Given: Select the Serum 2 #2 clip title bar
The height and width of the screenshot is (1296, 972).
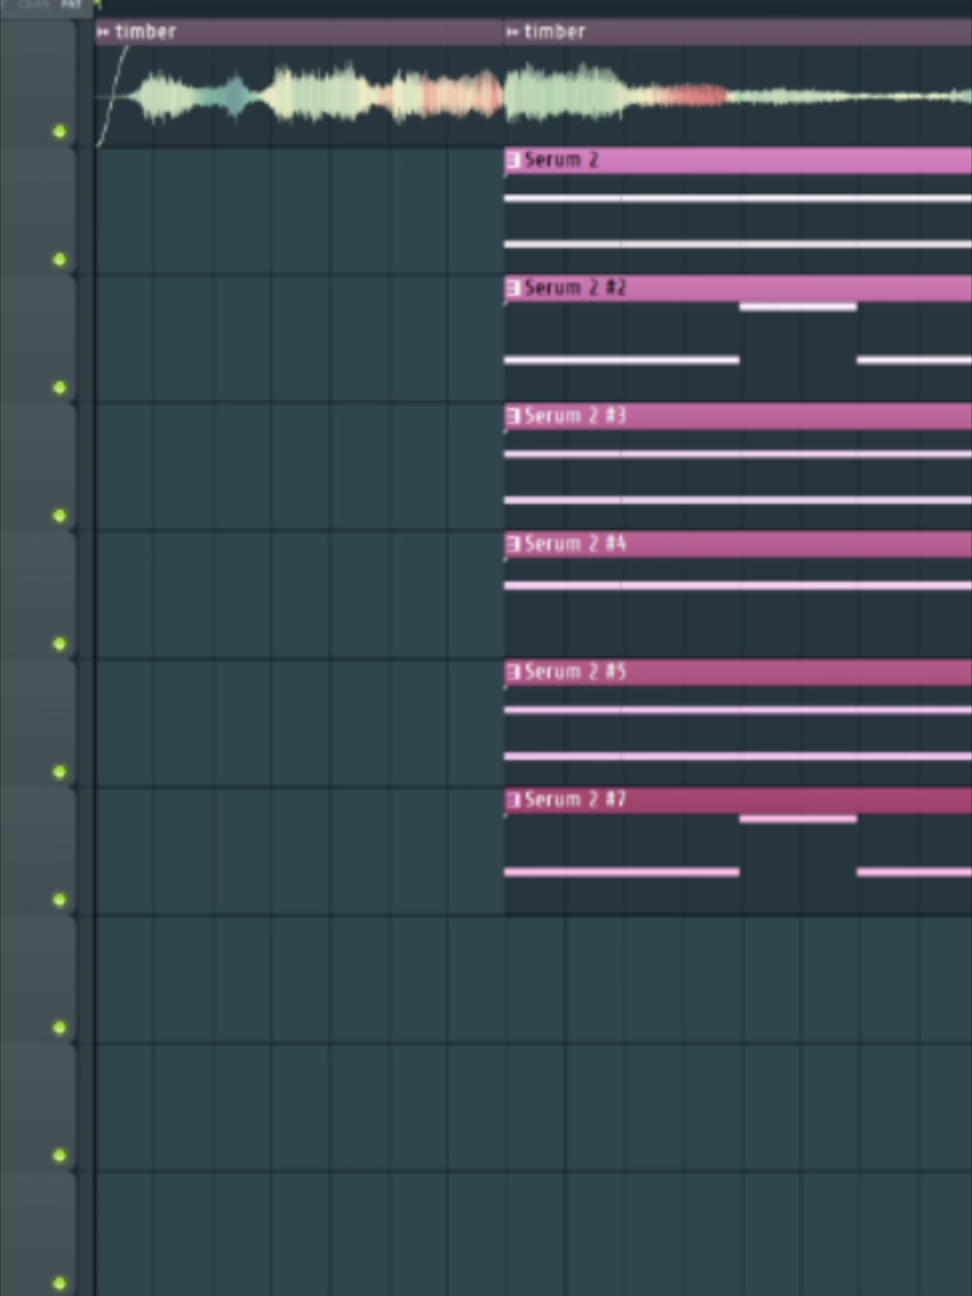Looking at the screenshot, I should pyautogui.click(x=738, y=288).
